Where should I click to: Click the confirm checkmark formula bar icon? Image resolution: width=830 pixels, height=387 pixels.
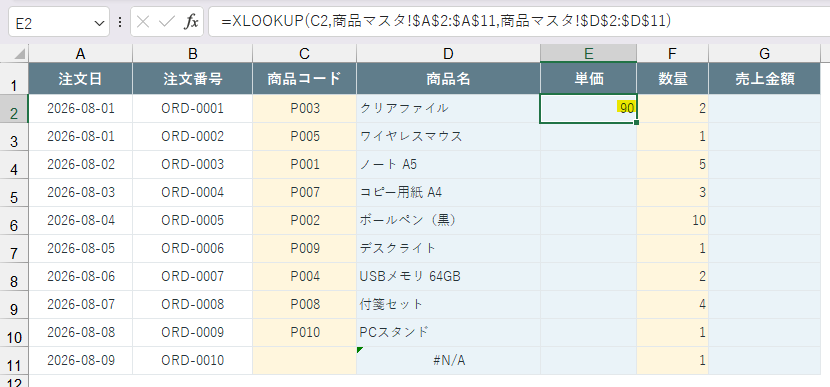167,22
